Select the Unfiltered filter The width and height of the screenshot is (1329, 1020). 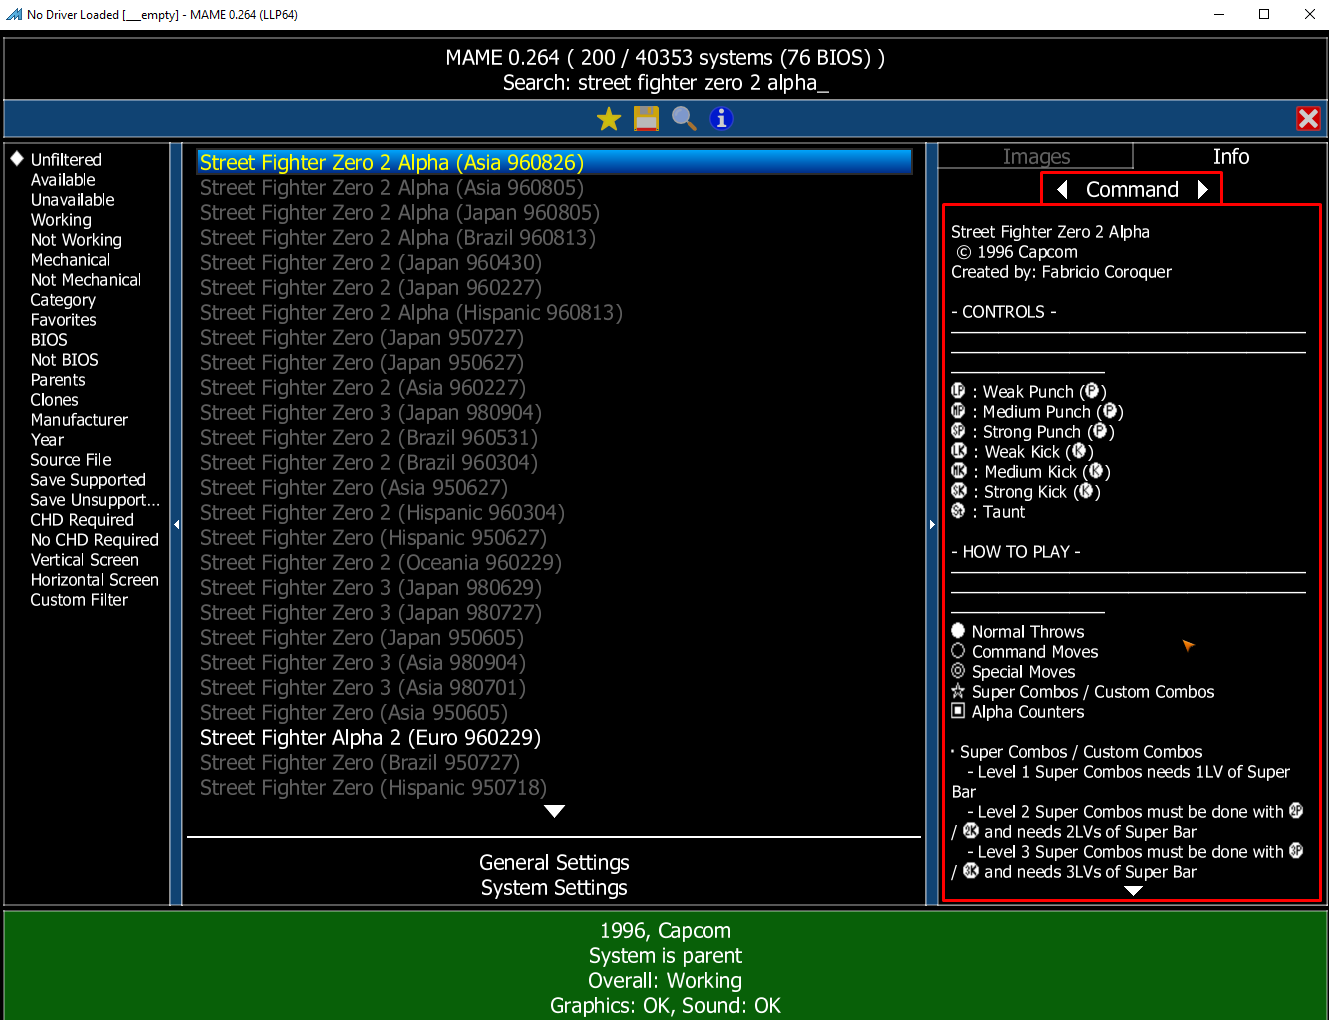[66, 160]
